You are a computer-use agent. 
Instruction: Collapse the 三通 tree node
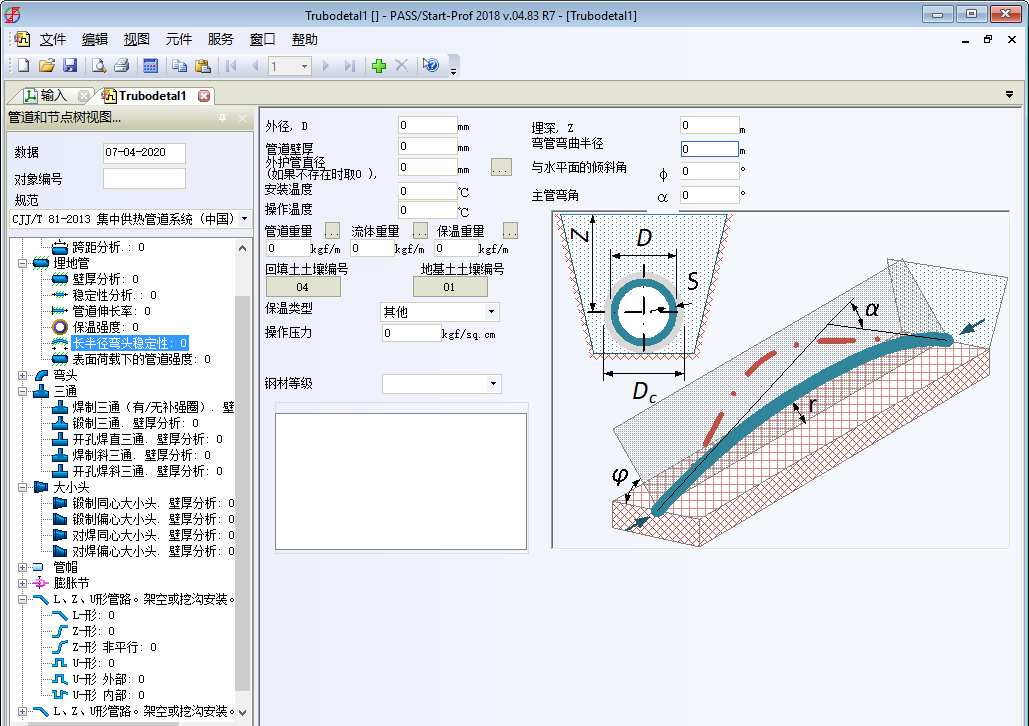coord(23,391)
